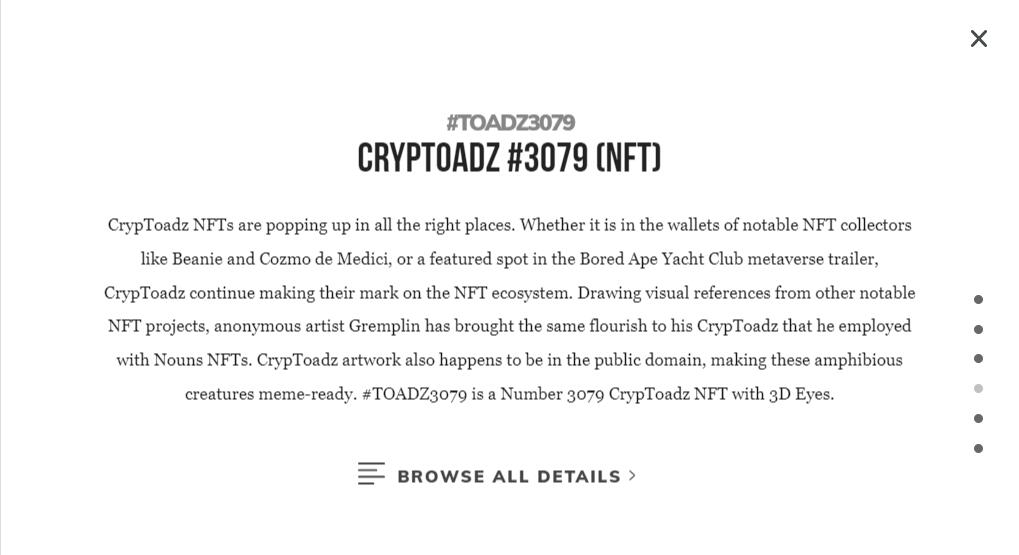
Task: Go to the third section dot
Action: (x=978, y=358)
